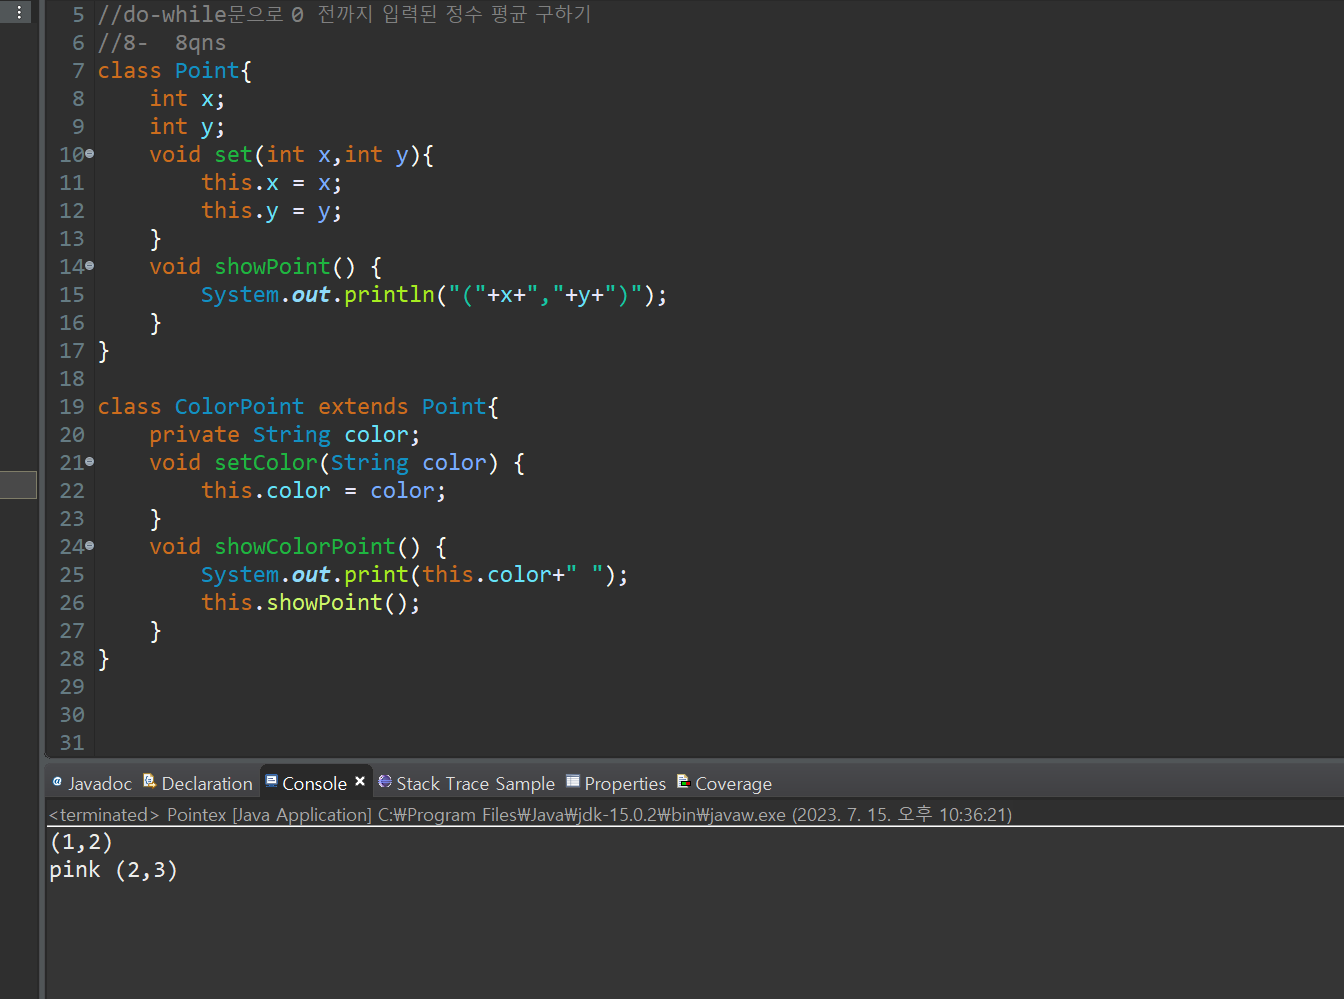
Task: Click the 'set' method name on line 10
Action: point(233,155)
